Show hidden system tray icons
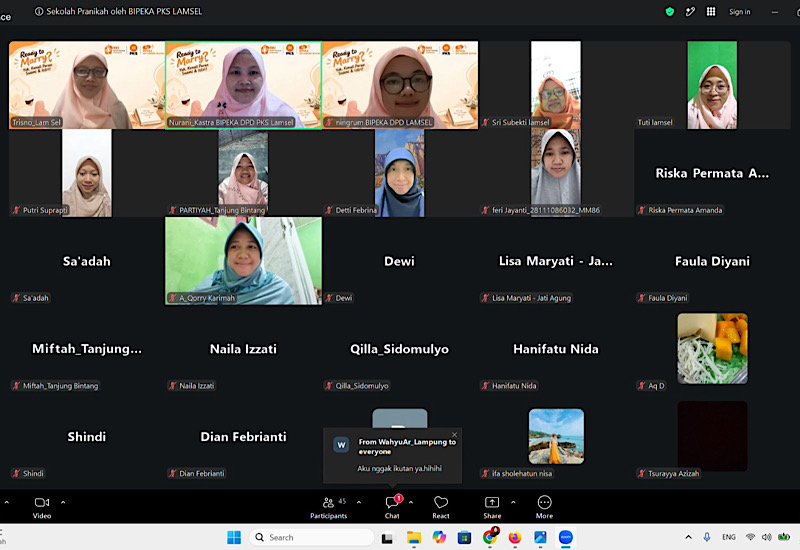The image size is (800, 550). [688, 537]
